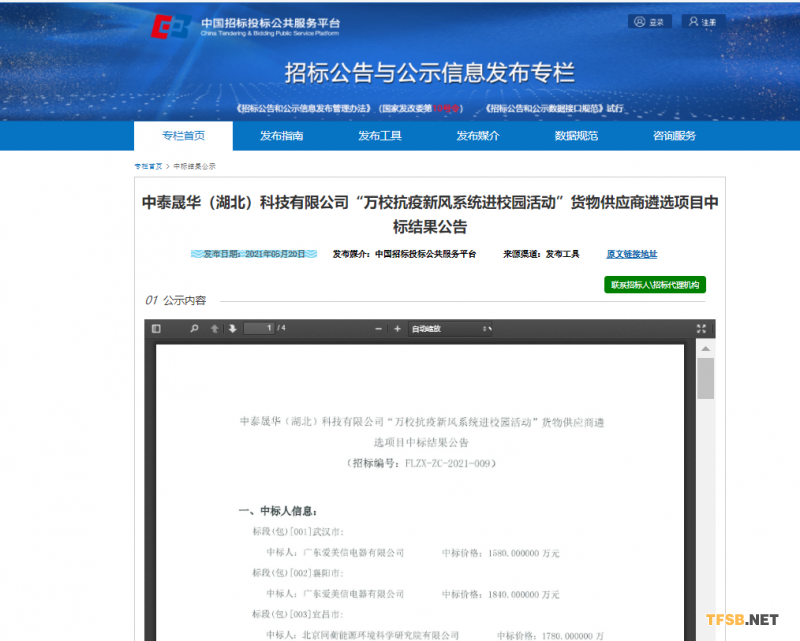Click the PDF page number field
The image size is (800, 641).
[x=259, y=328]
